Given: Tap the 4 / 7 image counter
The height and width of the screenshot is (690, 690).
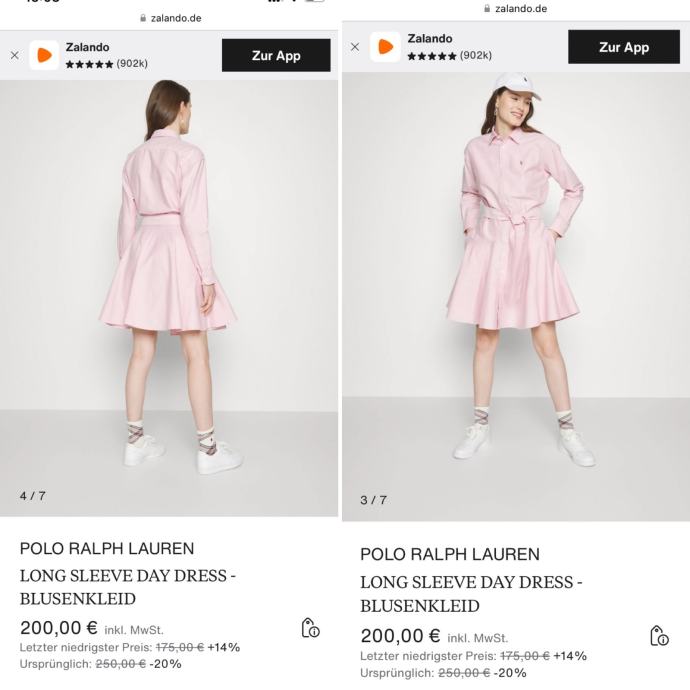Looking at the screenshot, I should [32, 496].
